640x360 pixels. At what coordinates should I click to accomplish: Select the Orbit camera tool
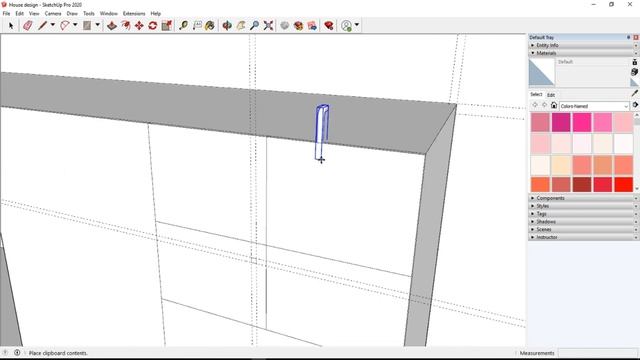(227, 25)
